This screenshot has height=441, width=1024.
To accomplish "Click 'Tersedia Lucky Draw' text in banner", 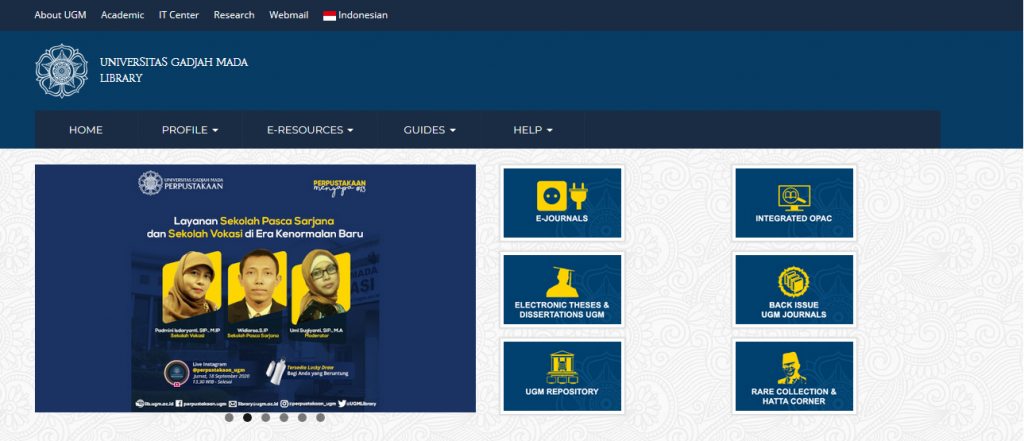I will (312, 367).
